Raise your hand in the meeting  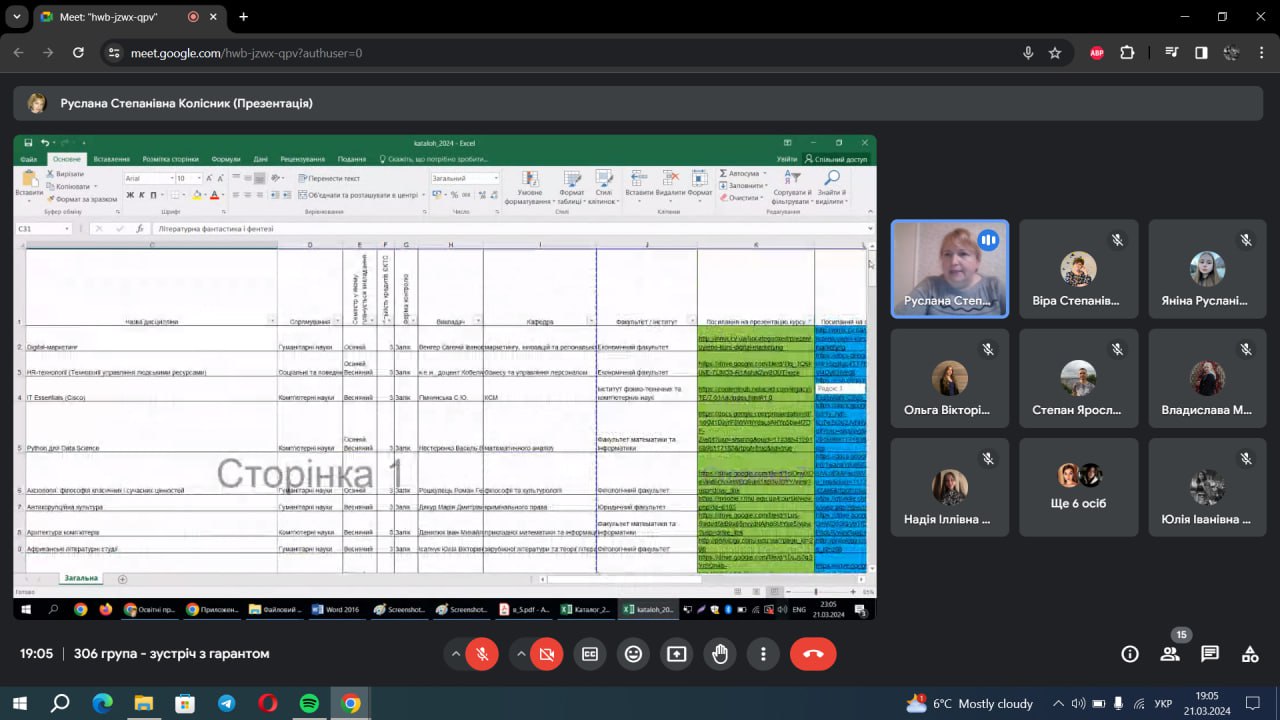point(720,654)
